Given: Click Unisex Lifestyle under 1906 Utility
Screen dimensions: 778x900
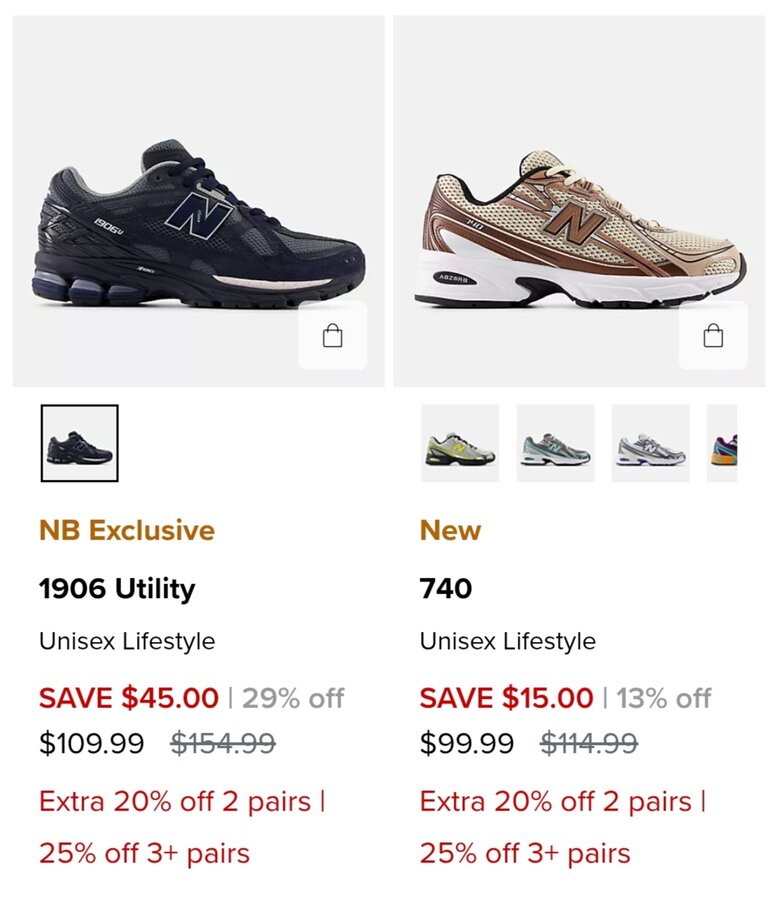Looking at the screenshot, I should click(x=127, y=641).
